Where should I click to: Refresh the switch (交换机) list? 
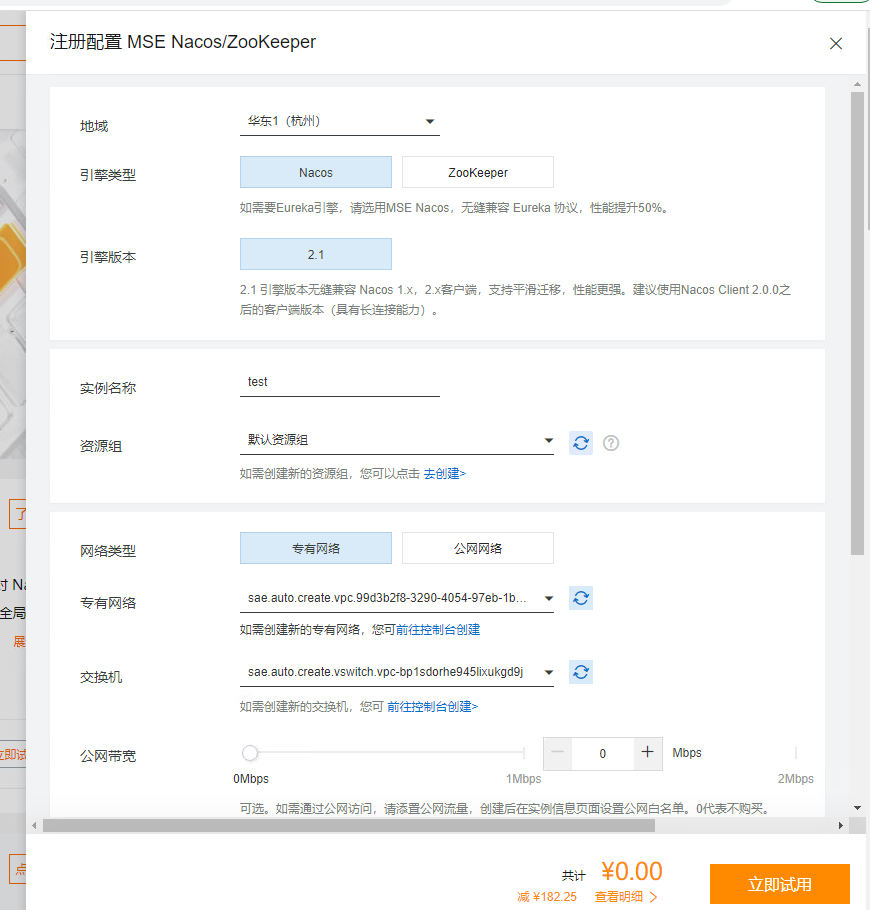tap(581, 672)
